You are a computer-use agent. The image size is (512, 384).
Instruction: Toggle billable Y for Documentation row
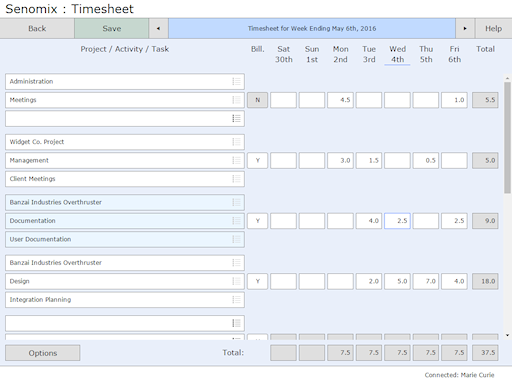(x=257, y=221)
